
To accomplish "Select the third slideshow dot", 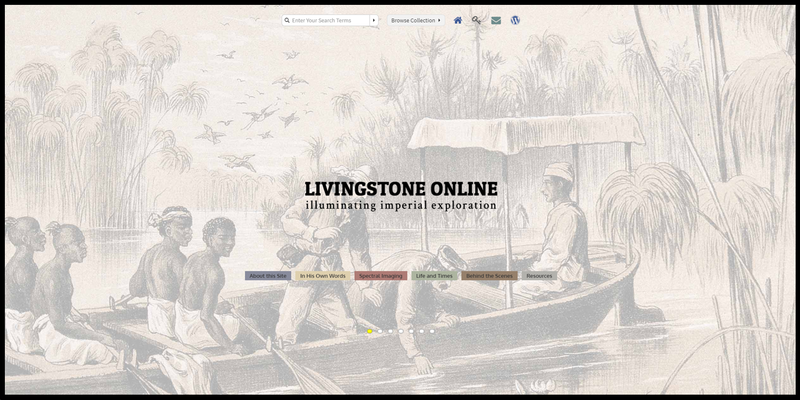I will pos(390,331).
